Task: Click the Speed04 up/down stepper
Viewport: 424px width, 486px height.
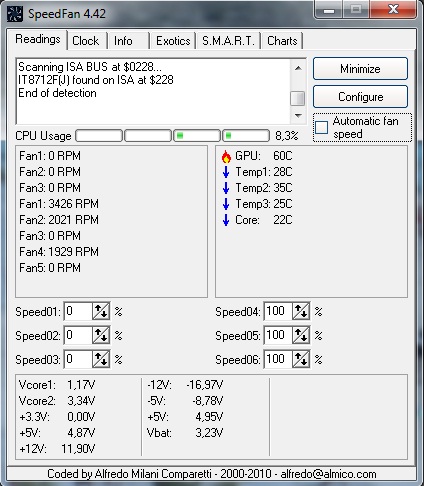Action: coord(301,311)
